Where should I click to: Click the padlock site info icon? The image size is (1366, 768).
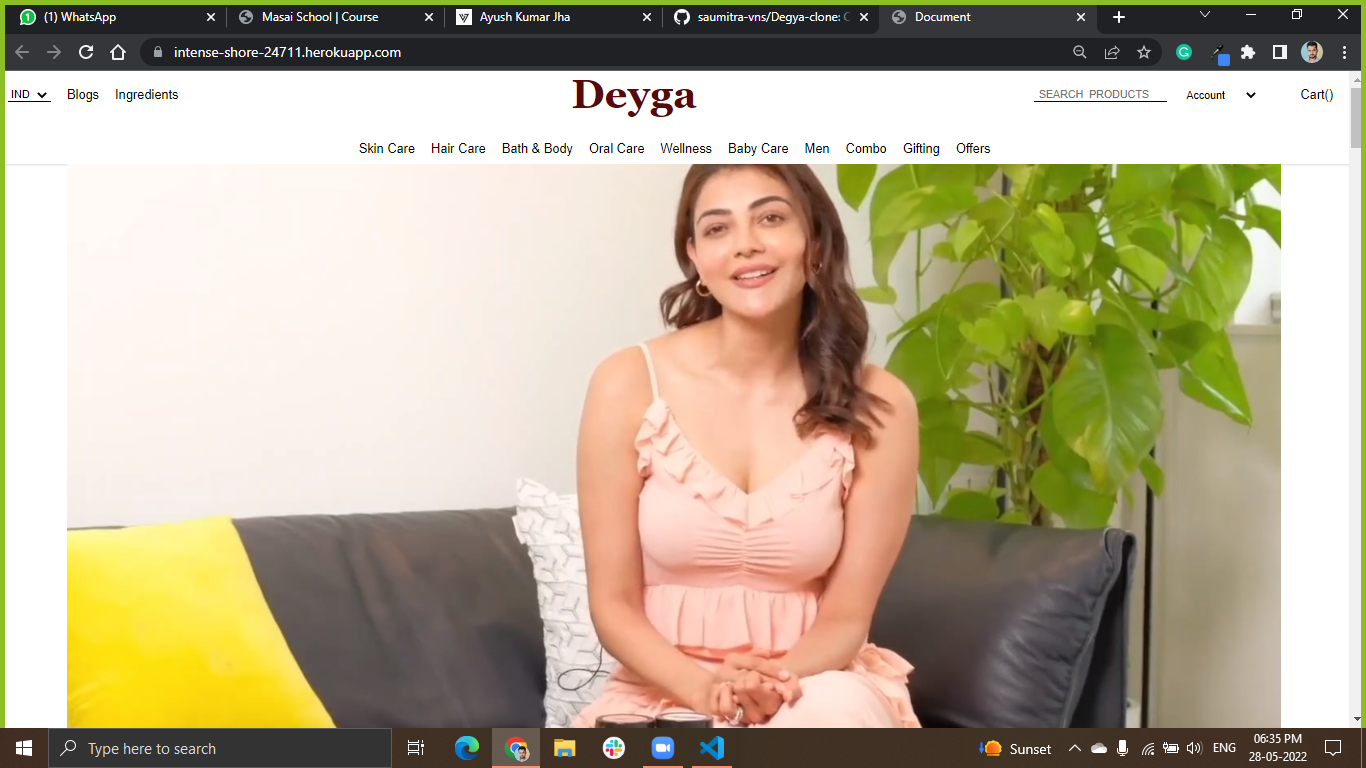pyautogui.click(x=157, y=52)
